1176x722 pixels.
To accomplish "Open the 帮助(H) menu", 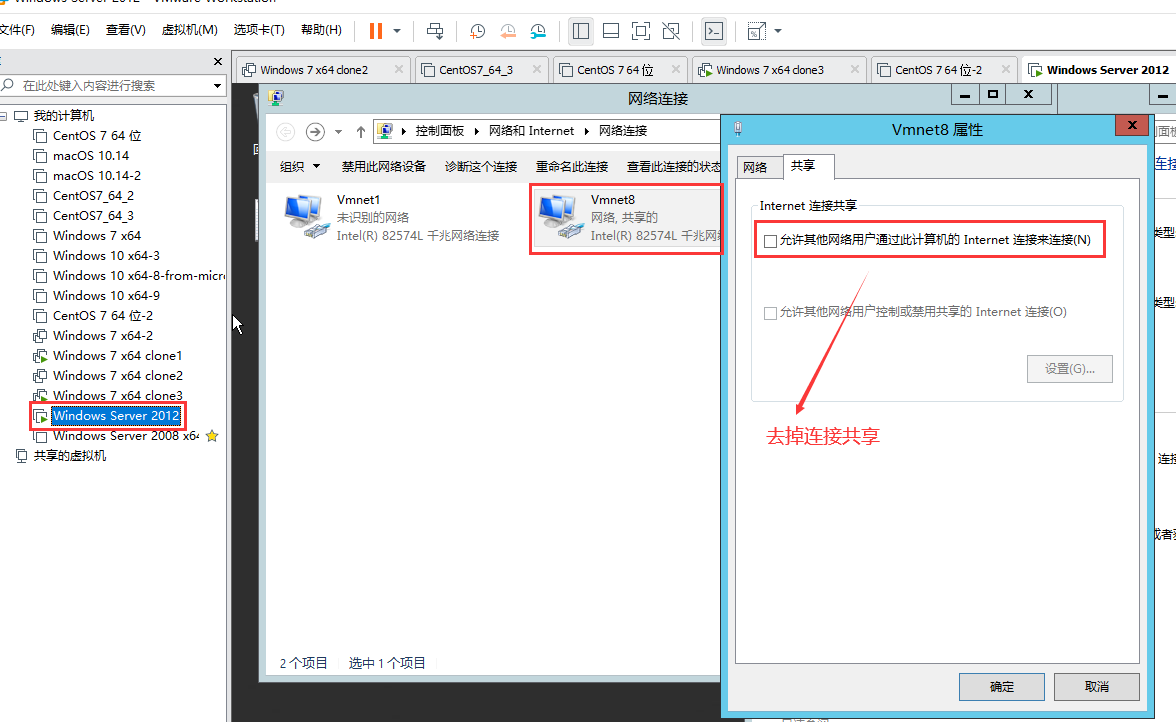I will 321,30.
